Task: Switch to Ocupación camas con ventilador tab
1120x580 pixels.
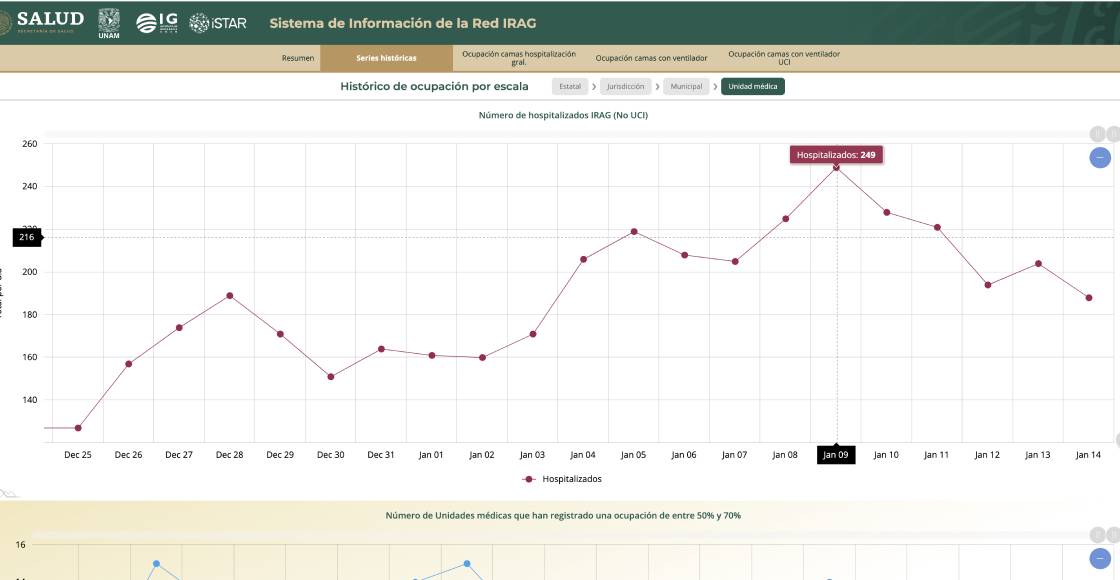Action: 651,58
